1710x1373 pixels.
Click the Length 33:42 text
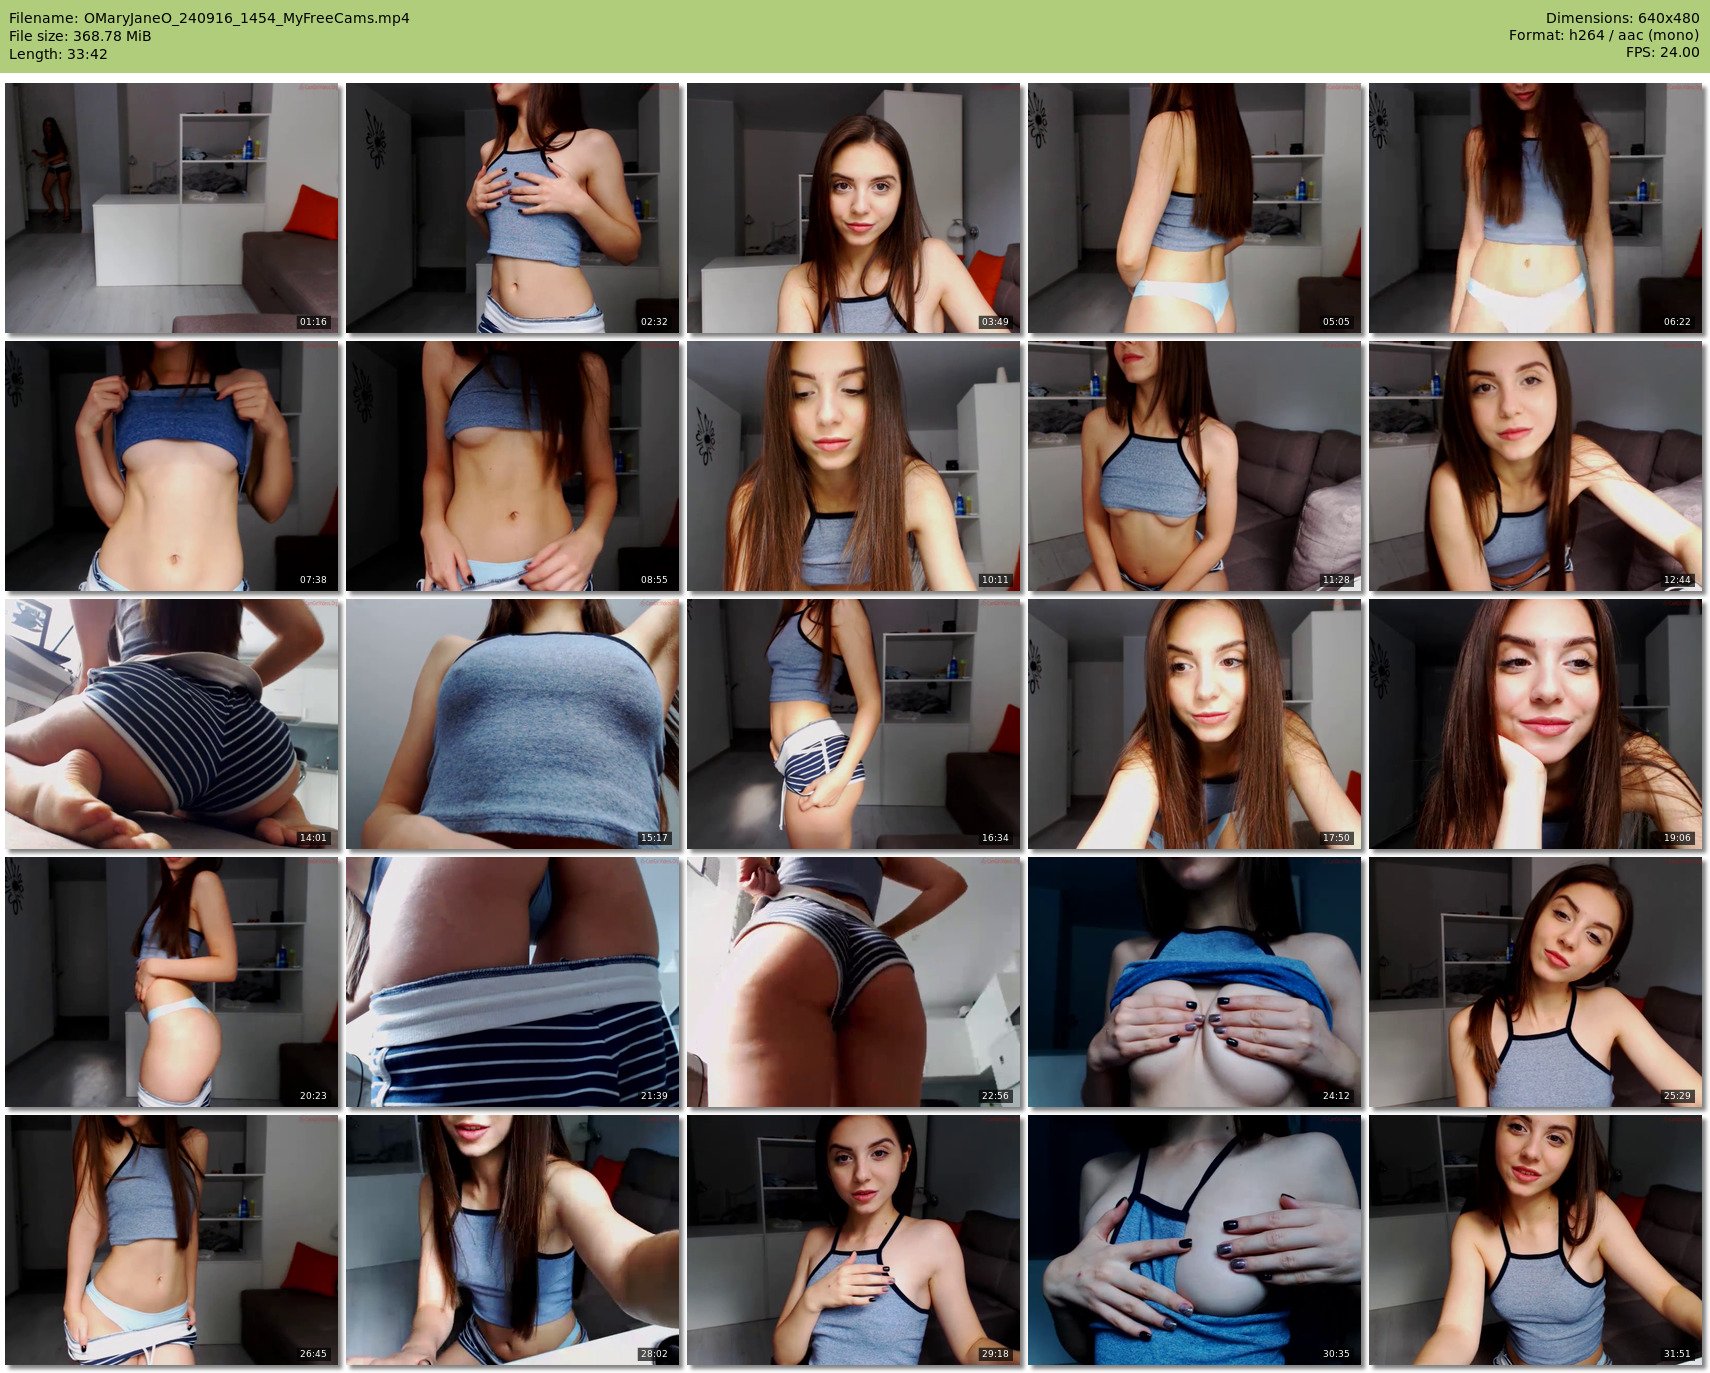[x=58, y=54]
